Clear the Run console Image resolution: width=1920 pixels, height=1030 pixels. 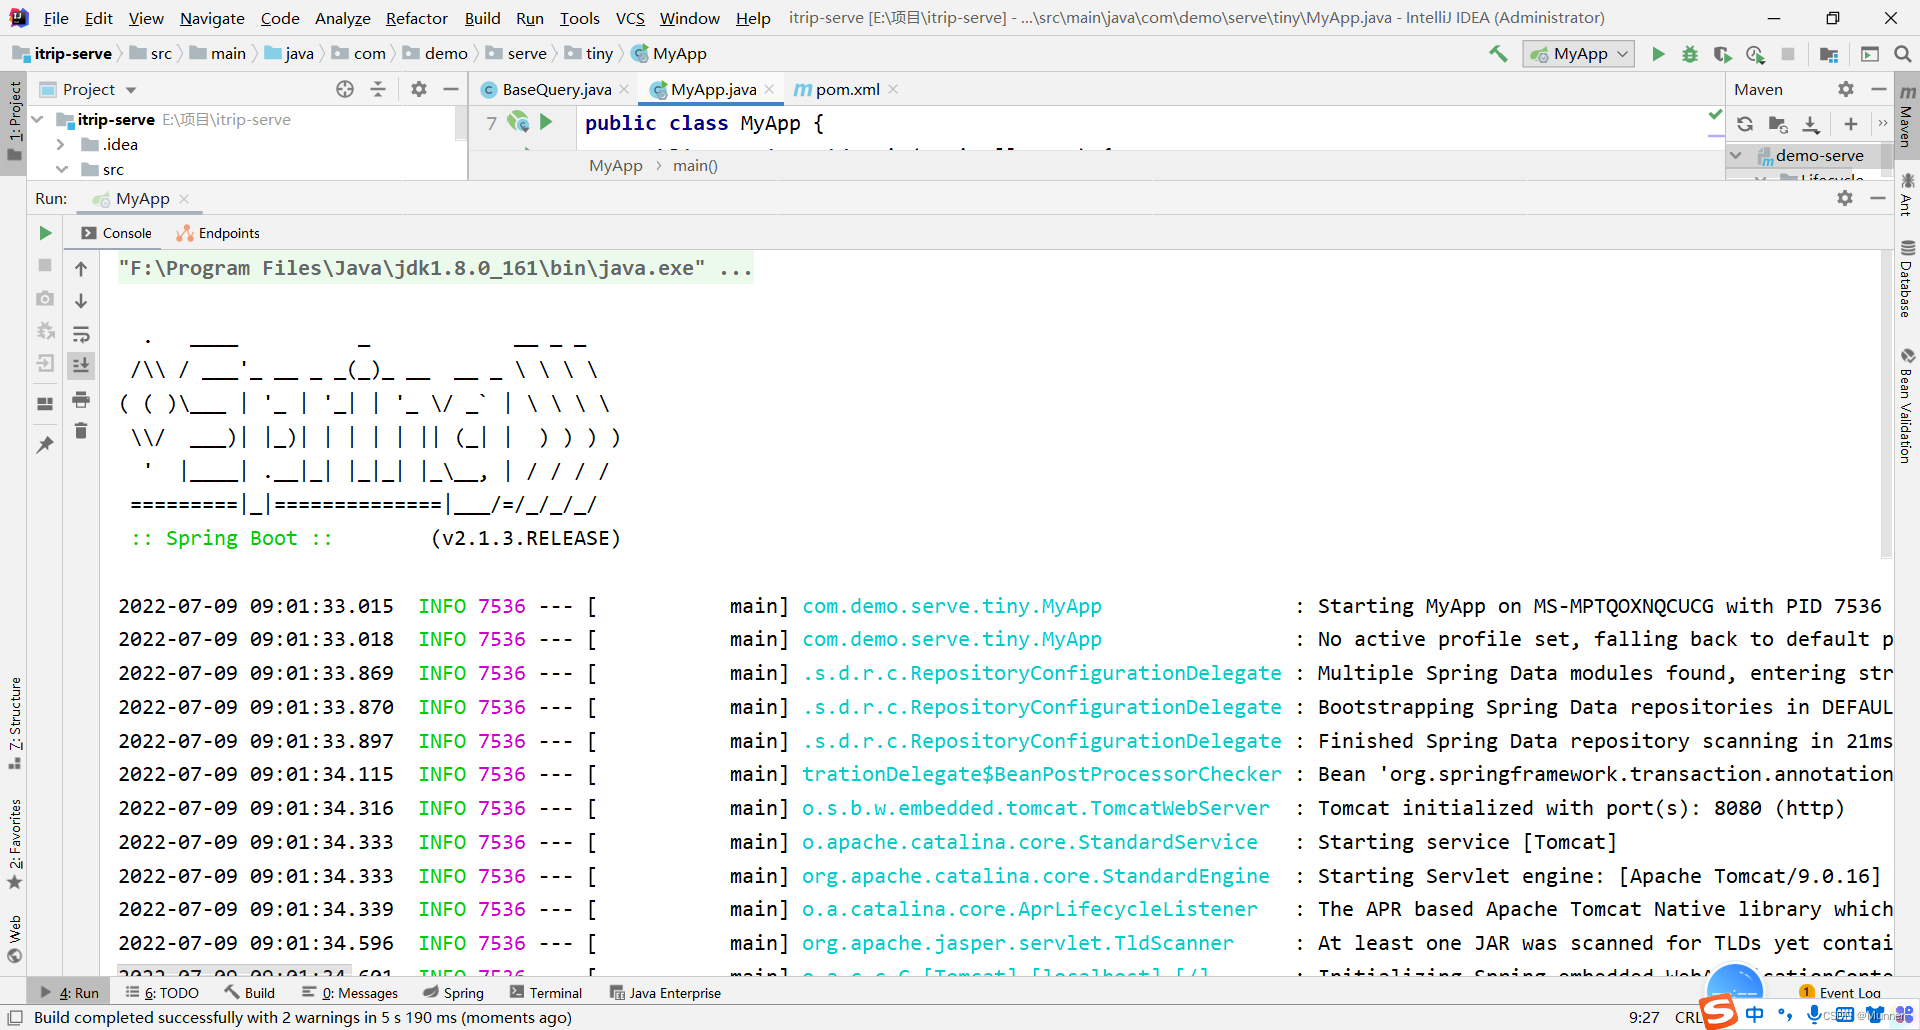(x=81, y=430)
